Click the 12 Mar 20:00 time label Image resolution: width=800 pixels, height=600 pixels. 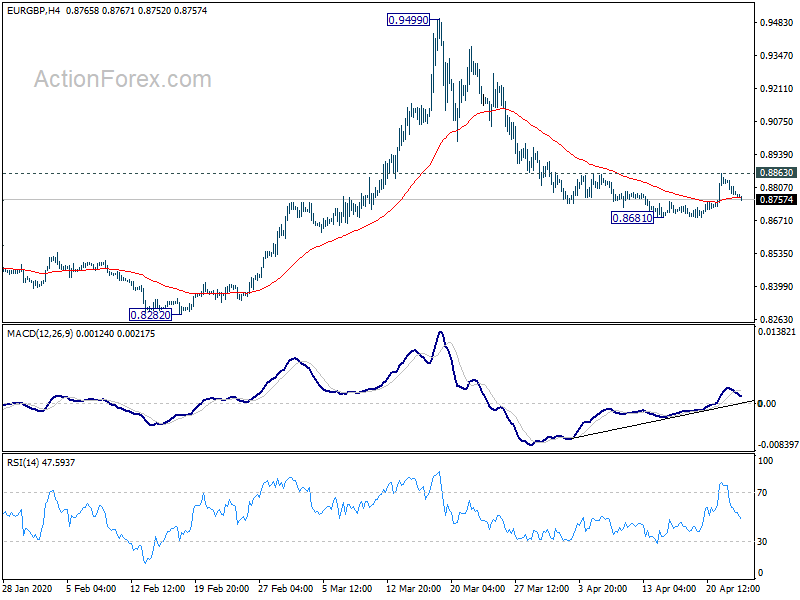413,588
